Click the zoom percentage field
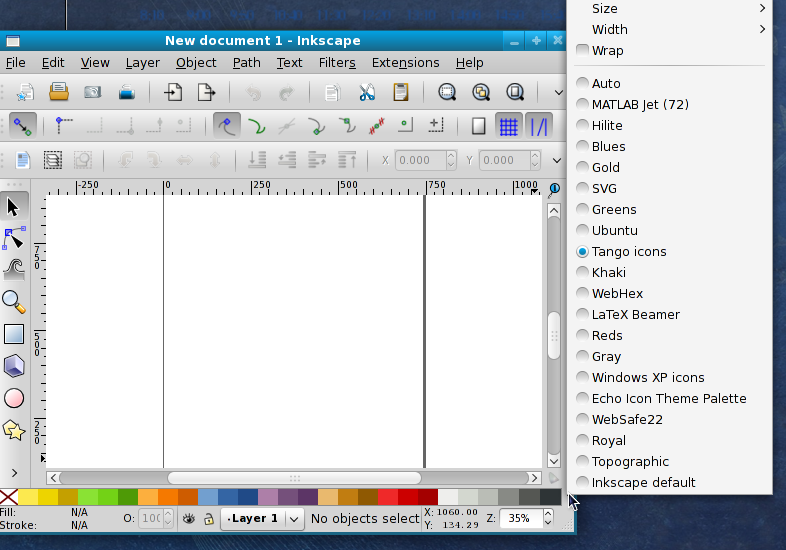The width and height of the screenshot is (786, 550). 521,518
